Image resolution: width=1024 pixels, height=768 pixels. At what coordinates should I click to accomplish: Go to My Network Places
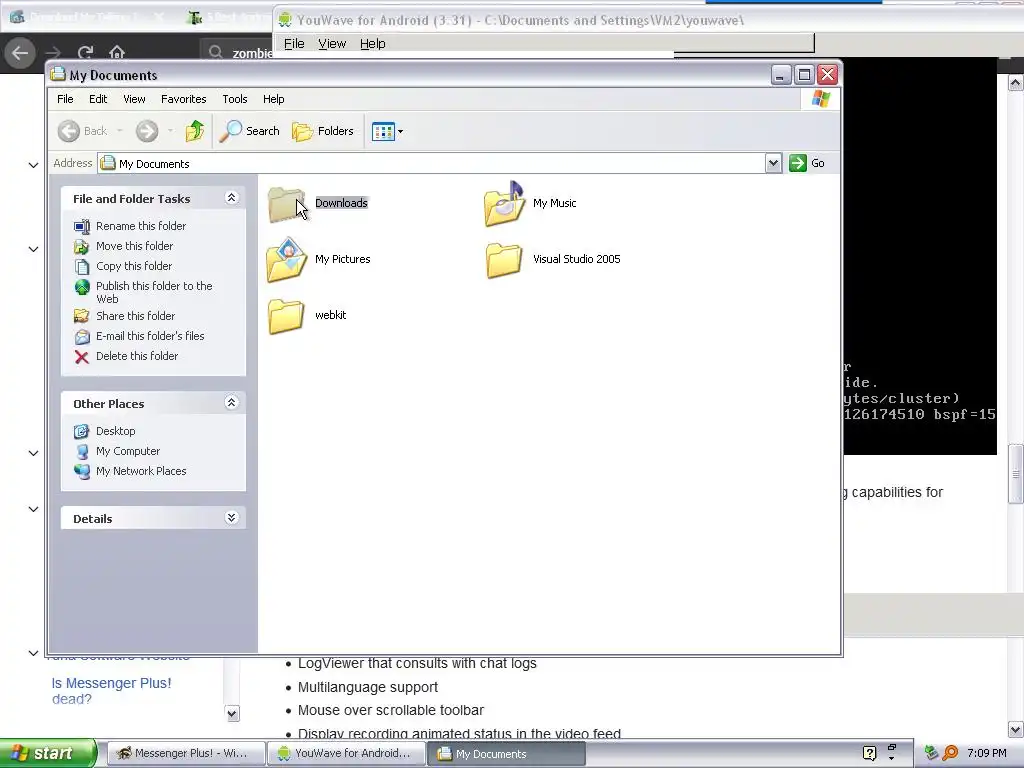coord(141,472)
